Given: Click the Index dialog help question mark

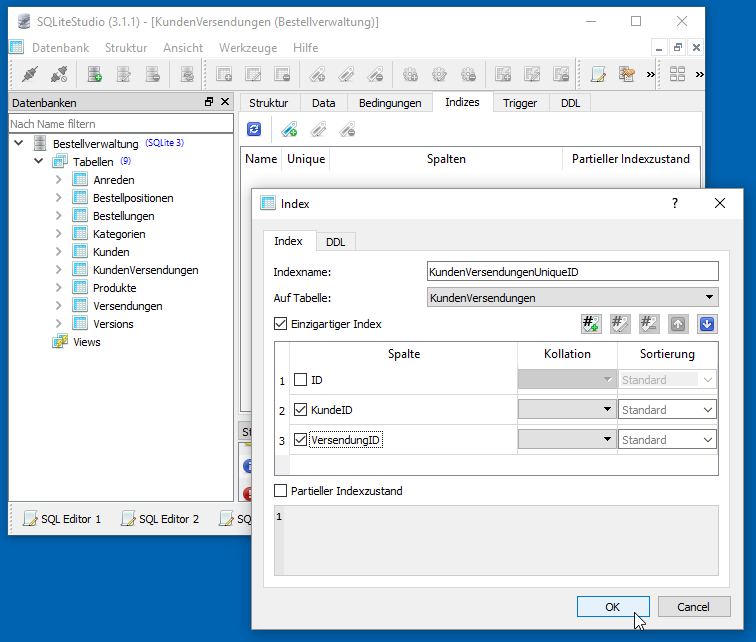Looking at the screenshot, I should [674, 203].
